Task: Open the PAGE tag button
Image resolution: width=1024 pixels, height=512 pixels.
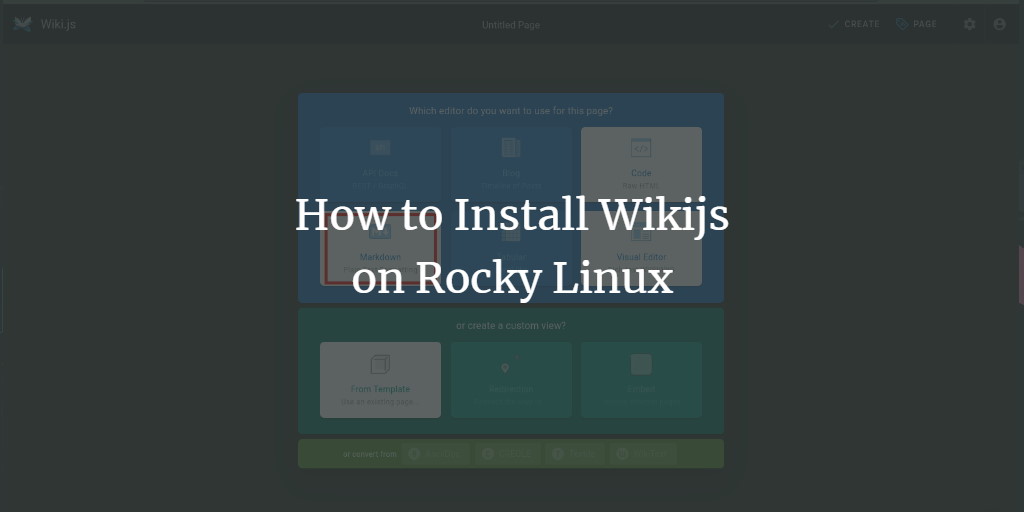Action: pyautogui.click(x=916, y=24)
